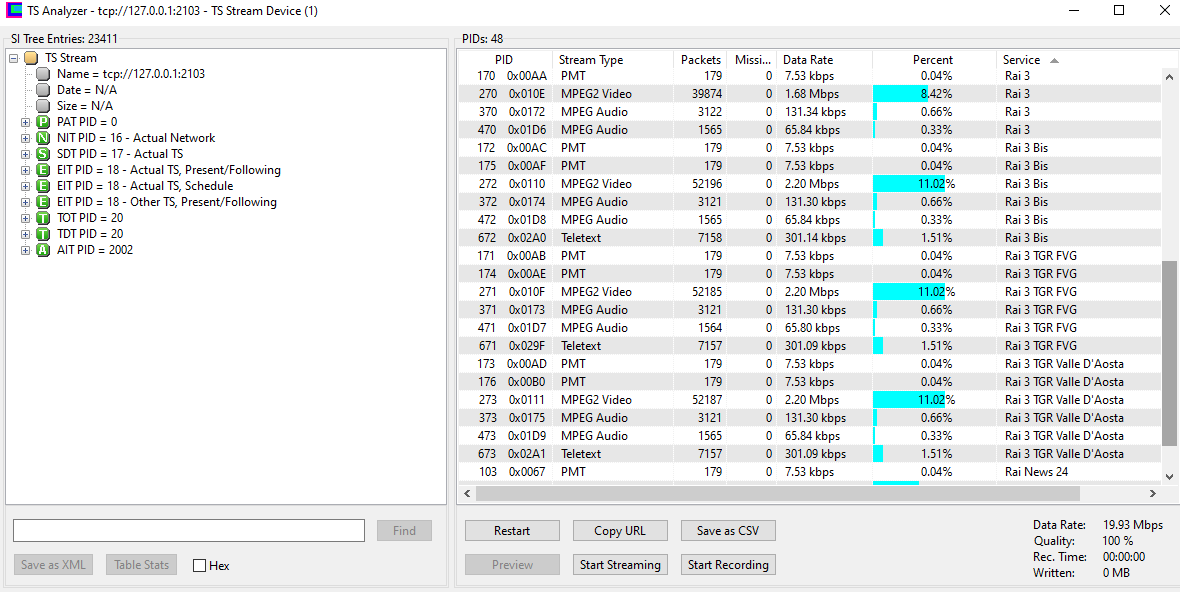Image resolution: width=1180 pixels, height=592 pixels.
Task: Click percent bar of PID 270 row
Action: click(x=901, y=94)
